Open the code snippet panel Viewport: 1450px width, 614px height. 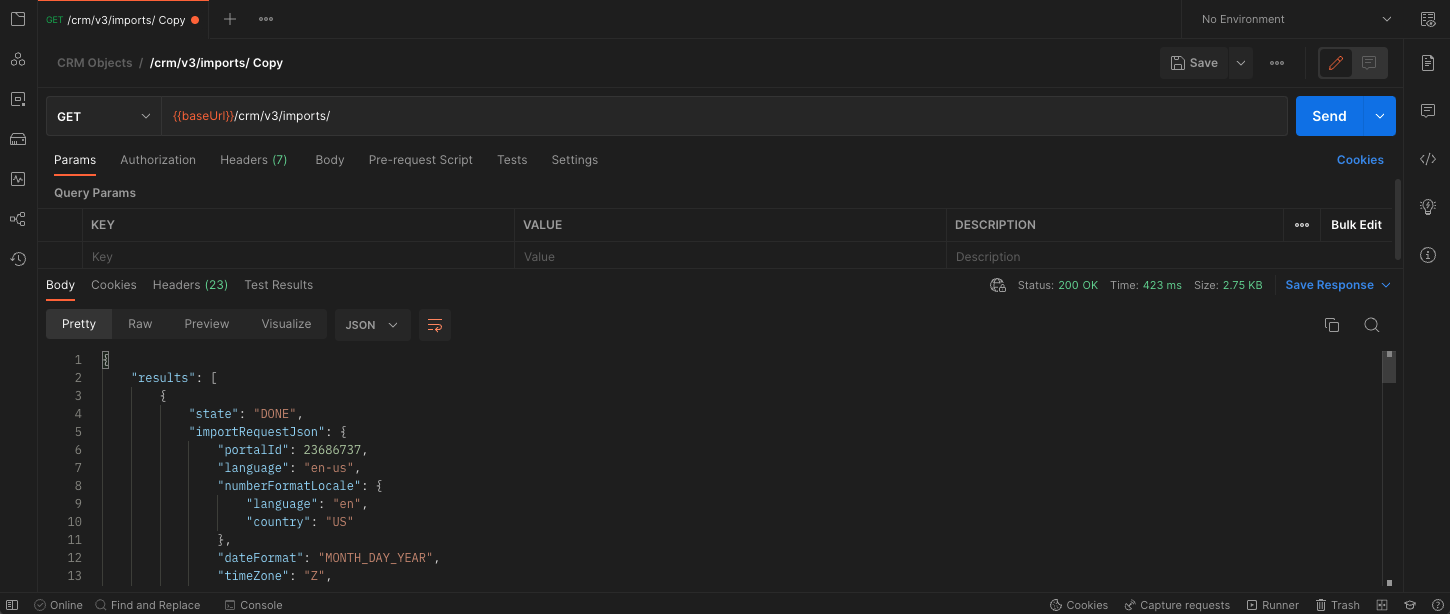(x=1428, y=158)
